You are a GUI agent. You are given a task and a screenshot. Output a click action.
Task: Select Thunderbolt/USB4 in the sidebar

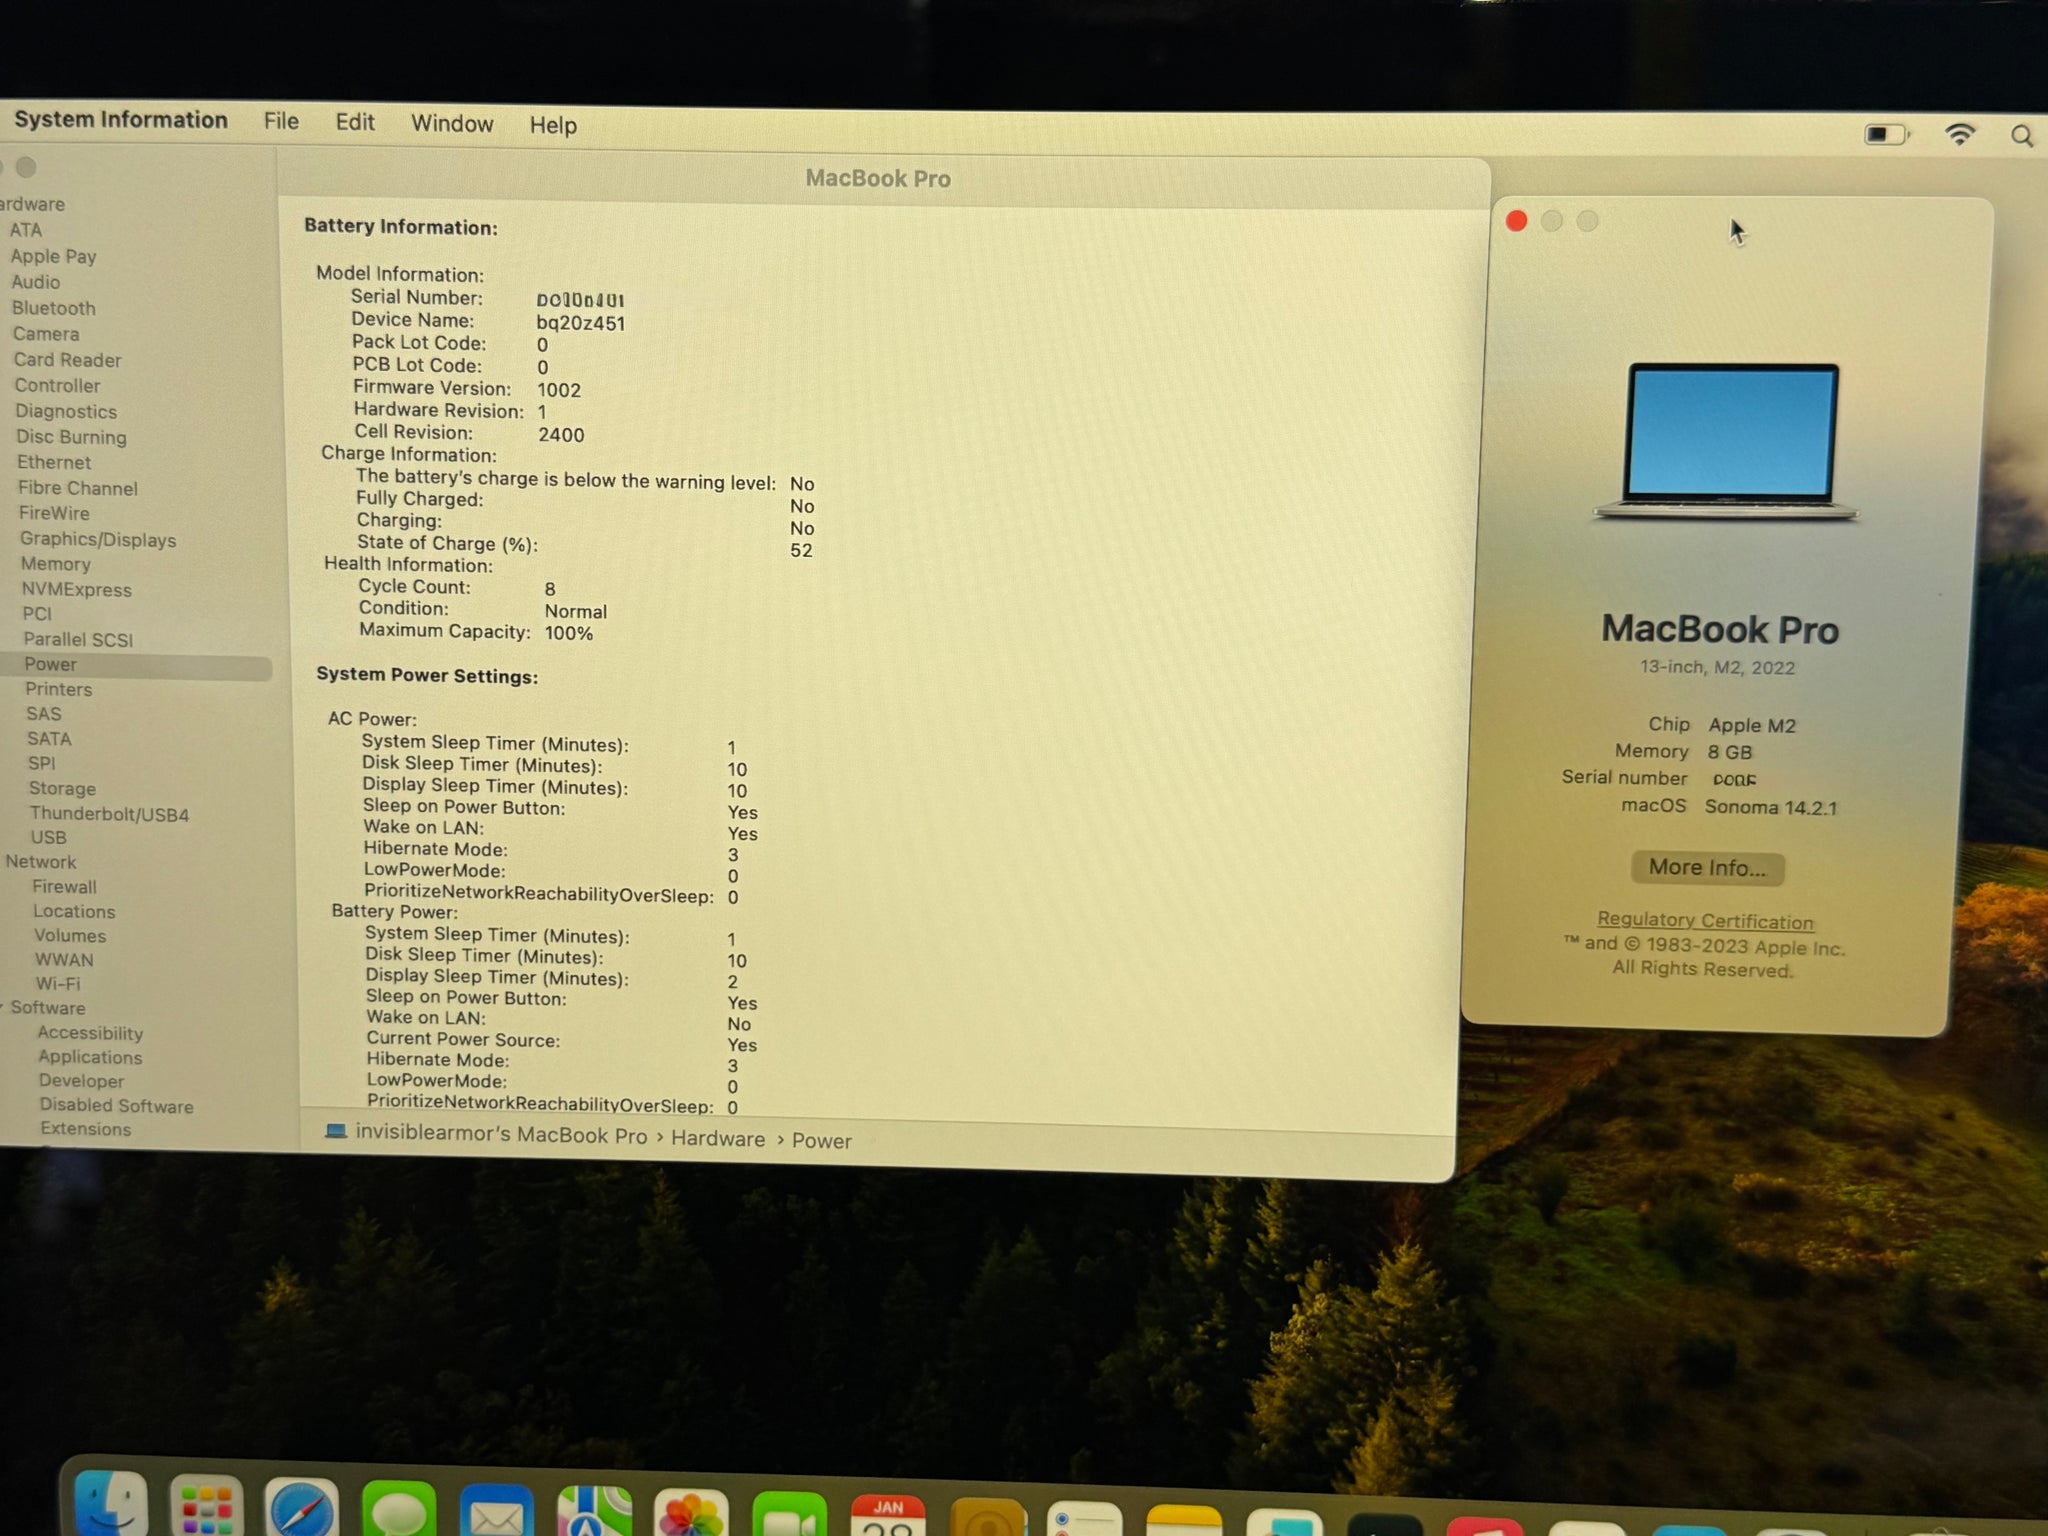click(x=109, y=814)
